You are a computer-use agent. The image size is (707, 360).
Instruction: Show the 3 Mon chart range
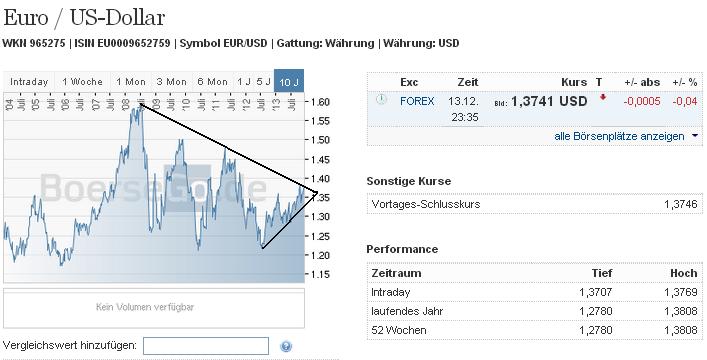(x=171, y=82)
